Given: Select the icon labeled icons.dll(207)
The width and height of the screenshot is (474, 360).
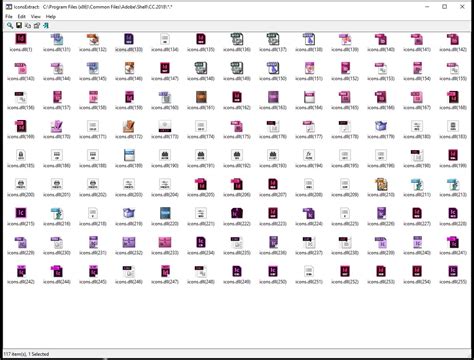Looking at the screenshot, I should pos(273,184).
